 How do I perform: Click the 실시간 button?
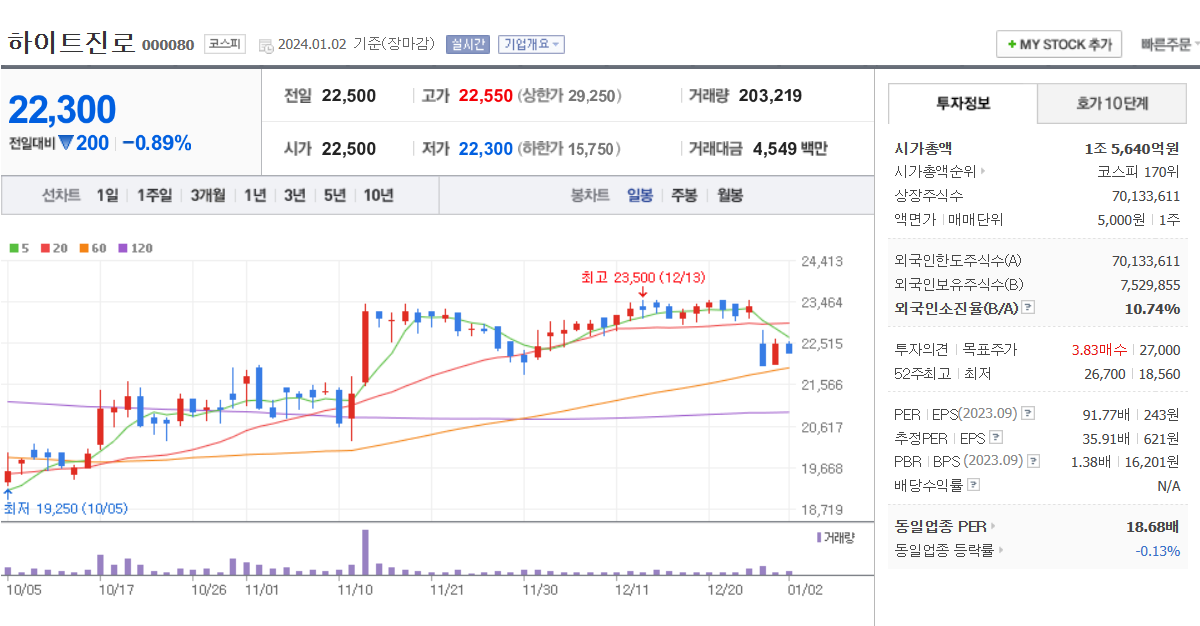click(467, 44)
